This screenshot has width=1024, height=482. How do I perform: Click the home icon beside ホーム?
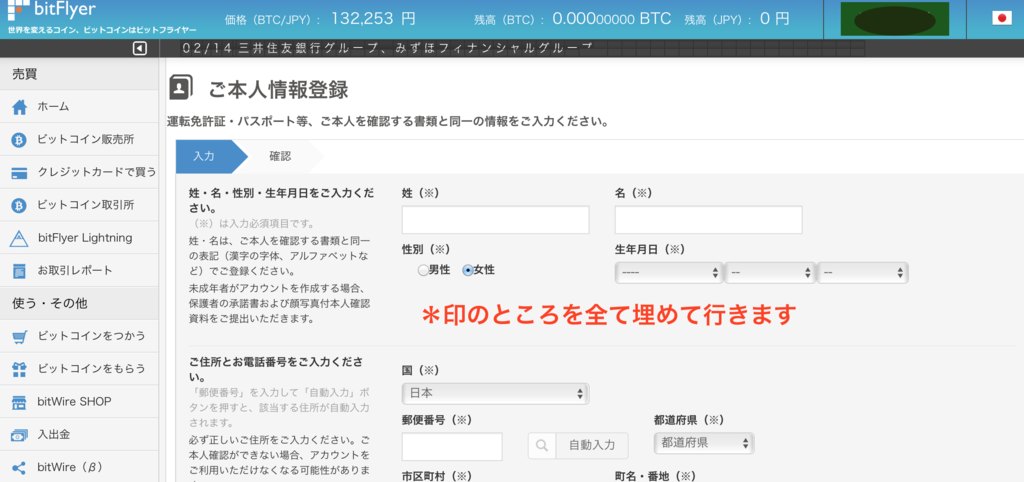pos(20,106)
